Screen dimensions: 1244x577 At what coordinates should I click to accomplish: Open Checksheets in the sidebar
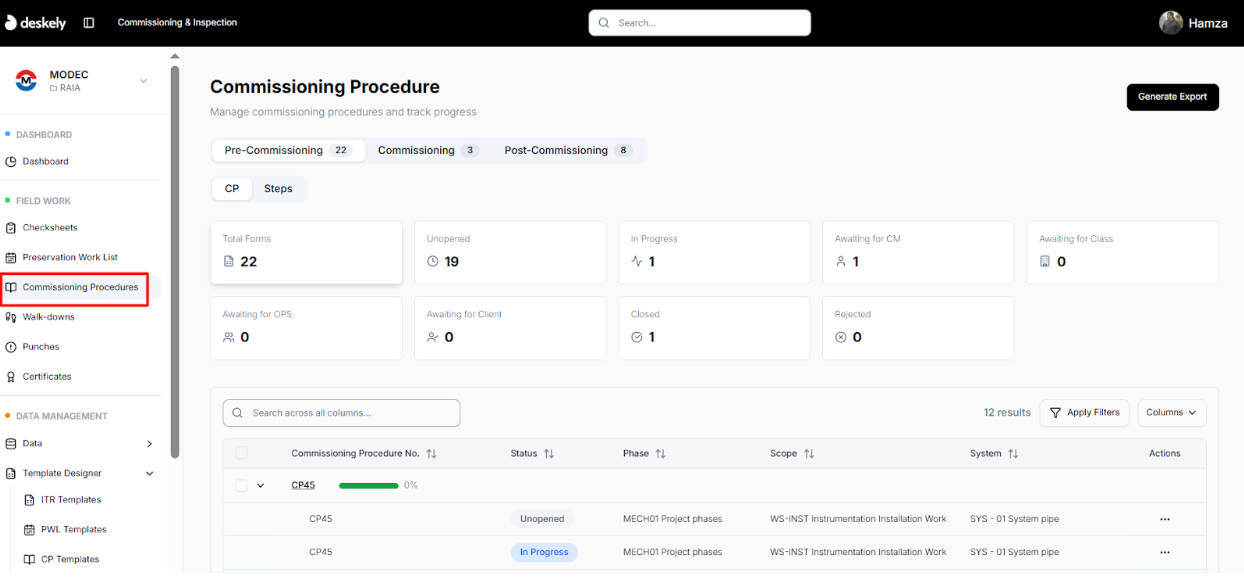click(x=49, y=227)
